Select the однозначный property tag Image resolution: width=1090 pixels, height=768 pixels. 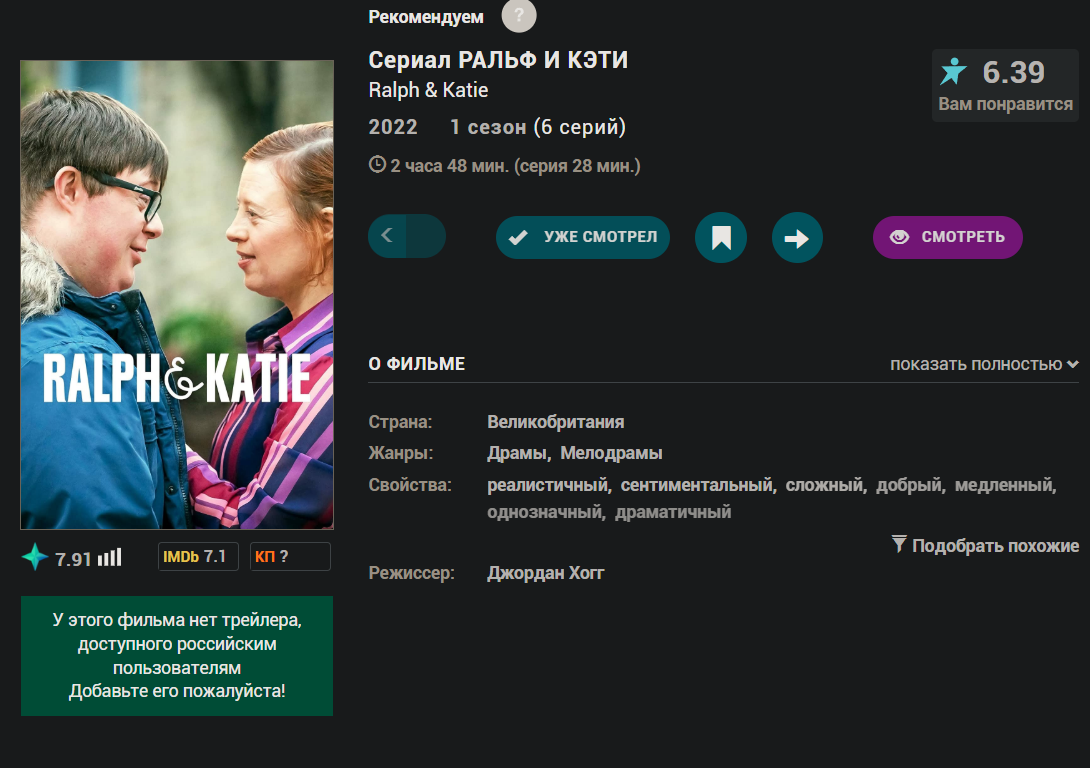click(x=544, y=512)
